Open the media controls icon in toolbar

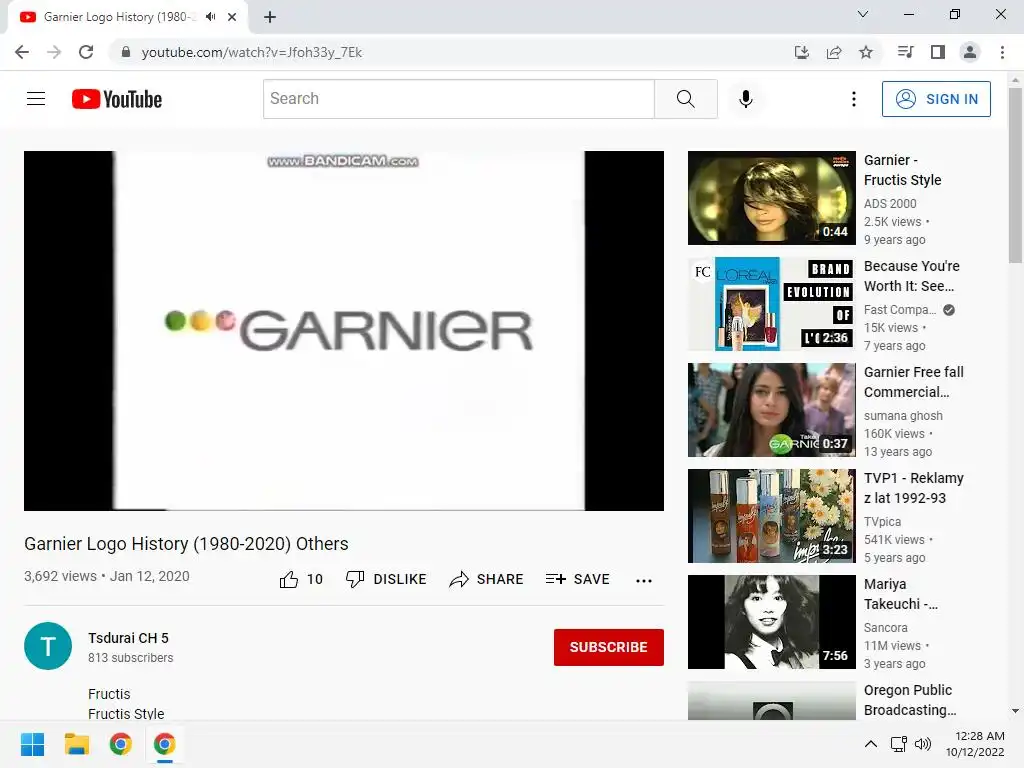click(905, 52)
